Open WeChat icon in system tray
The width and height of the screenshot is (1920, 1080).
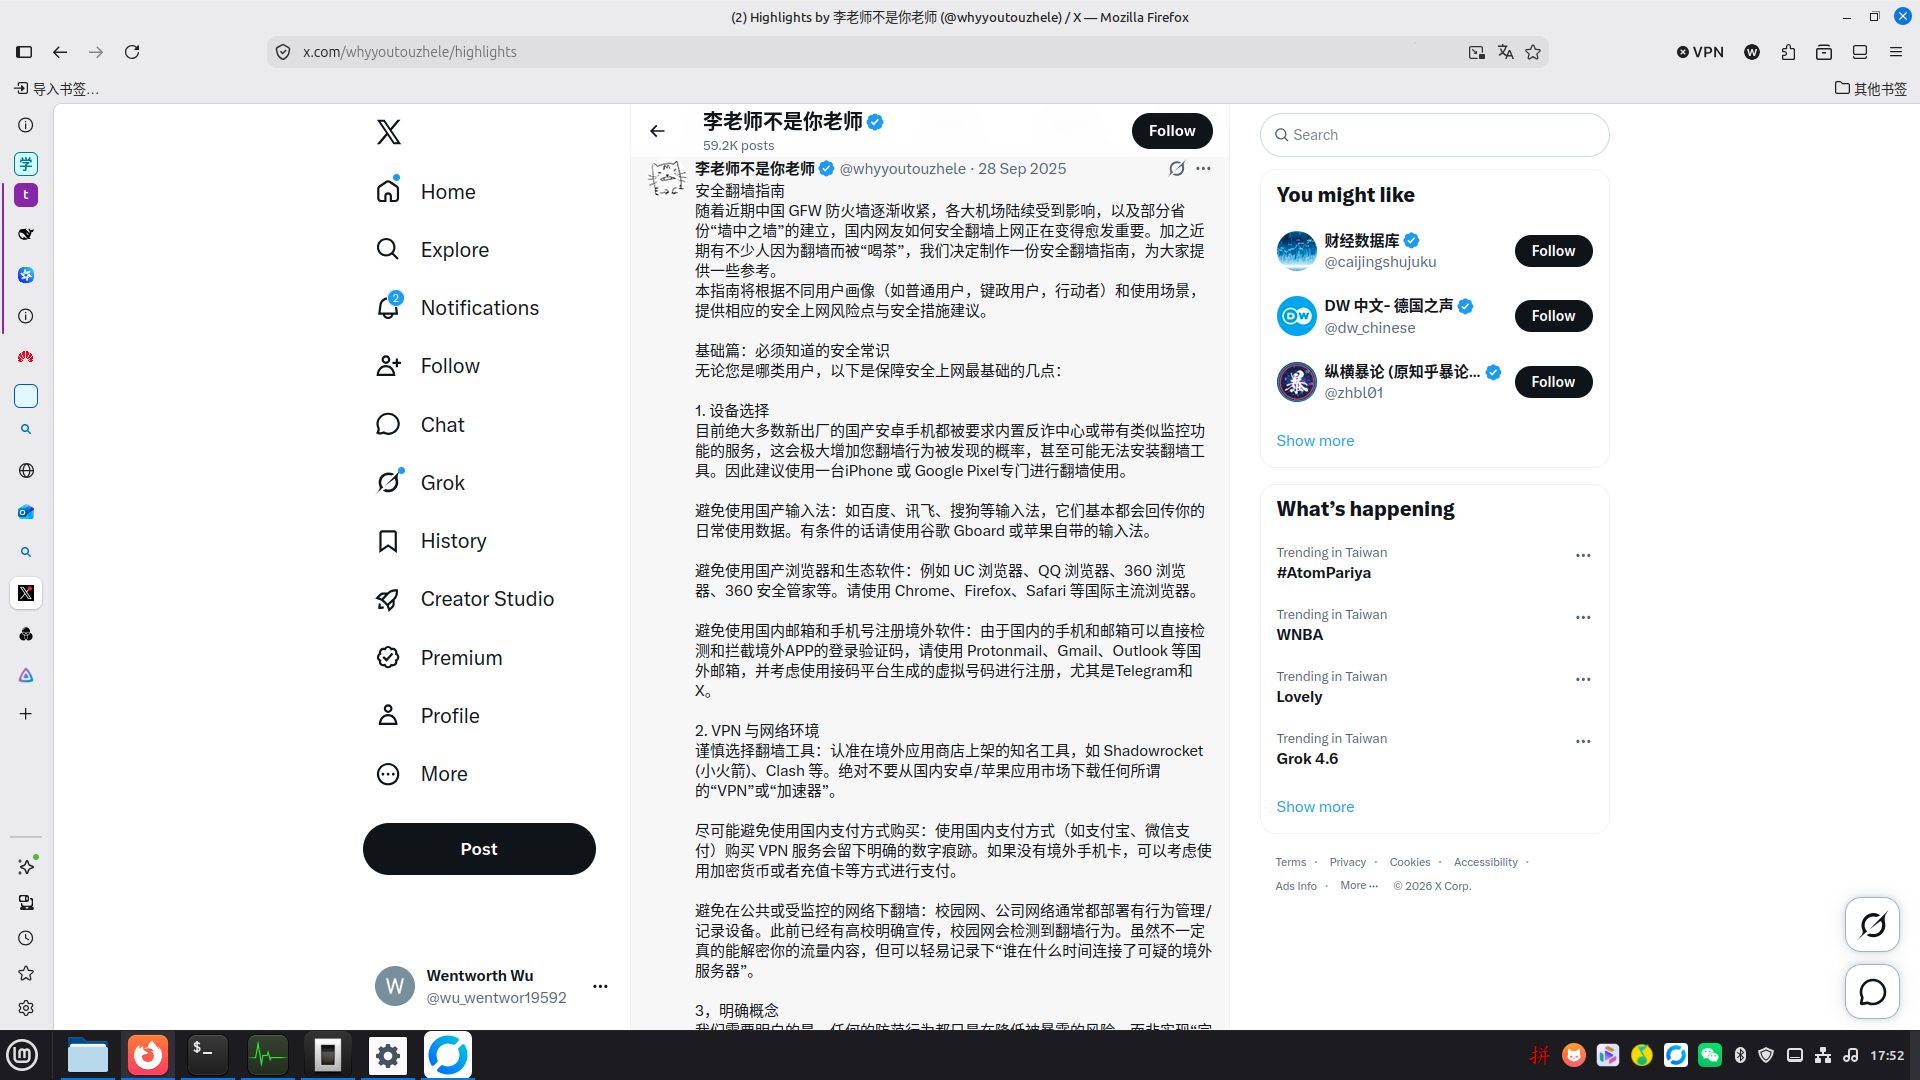(x=1710, y=1055)
